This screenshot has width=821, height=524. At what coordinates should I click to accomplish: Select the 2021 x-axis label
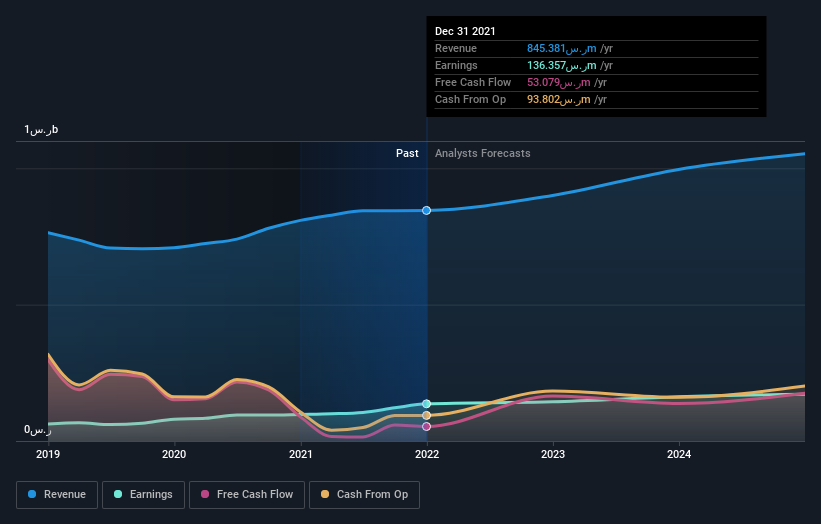(301, 454)
